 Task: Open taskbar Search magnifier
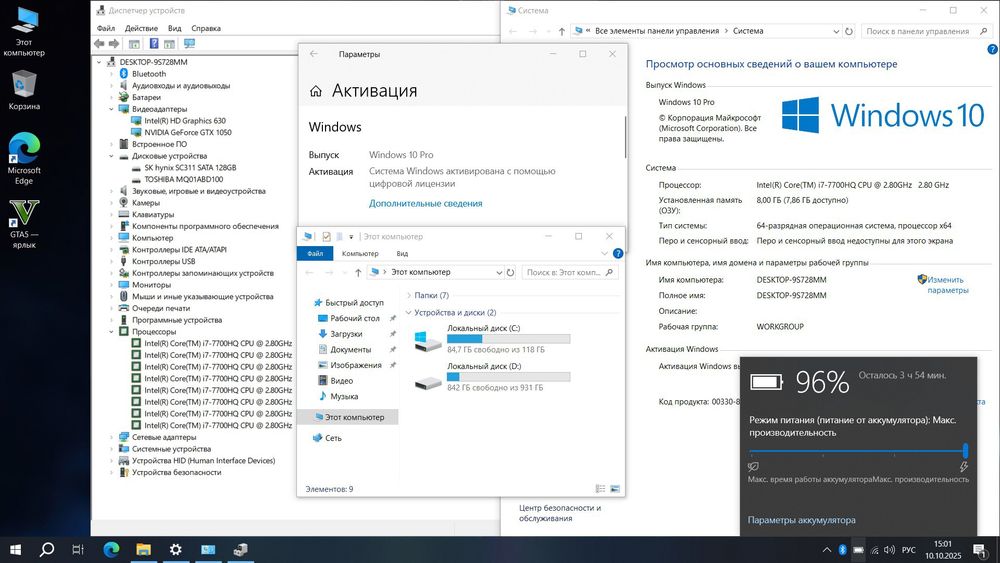[47, 549]
